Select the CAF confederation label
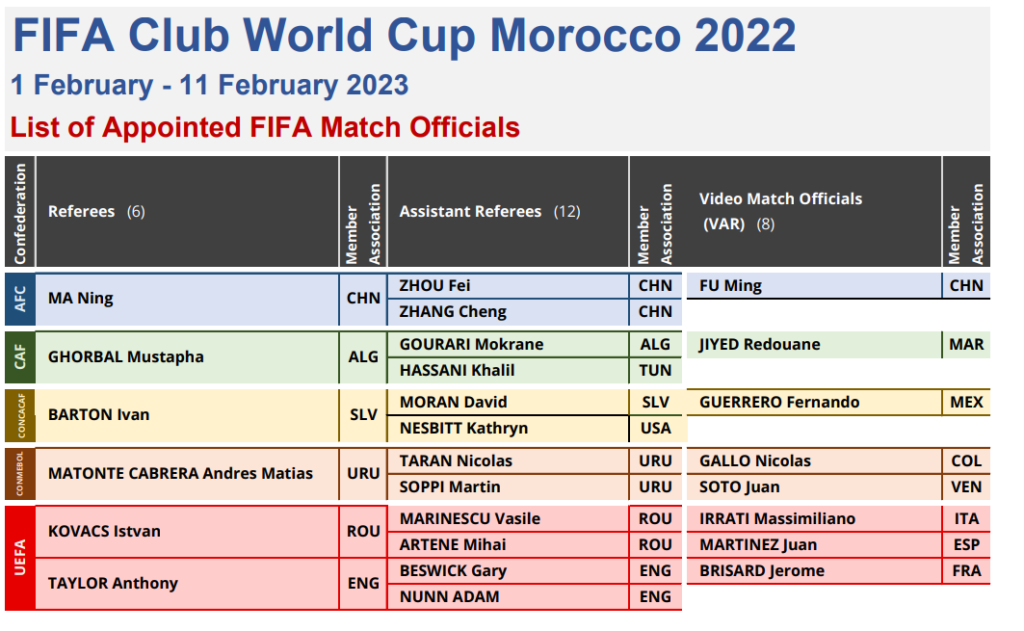Image resolution: width=1024 pixels, height=631 pixels. [x=20, y=357]
